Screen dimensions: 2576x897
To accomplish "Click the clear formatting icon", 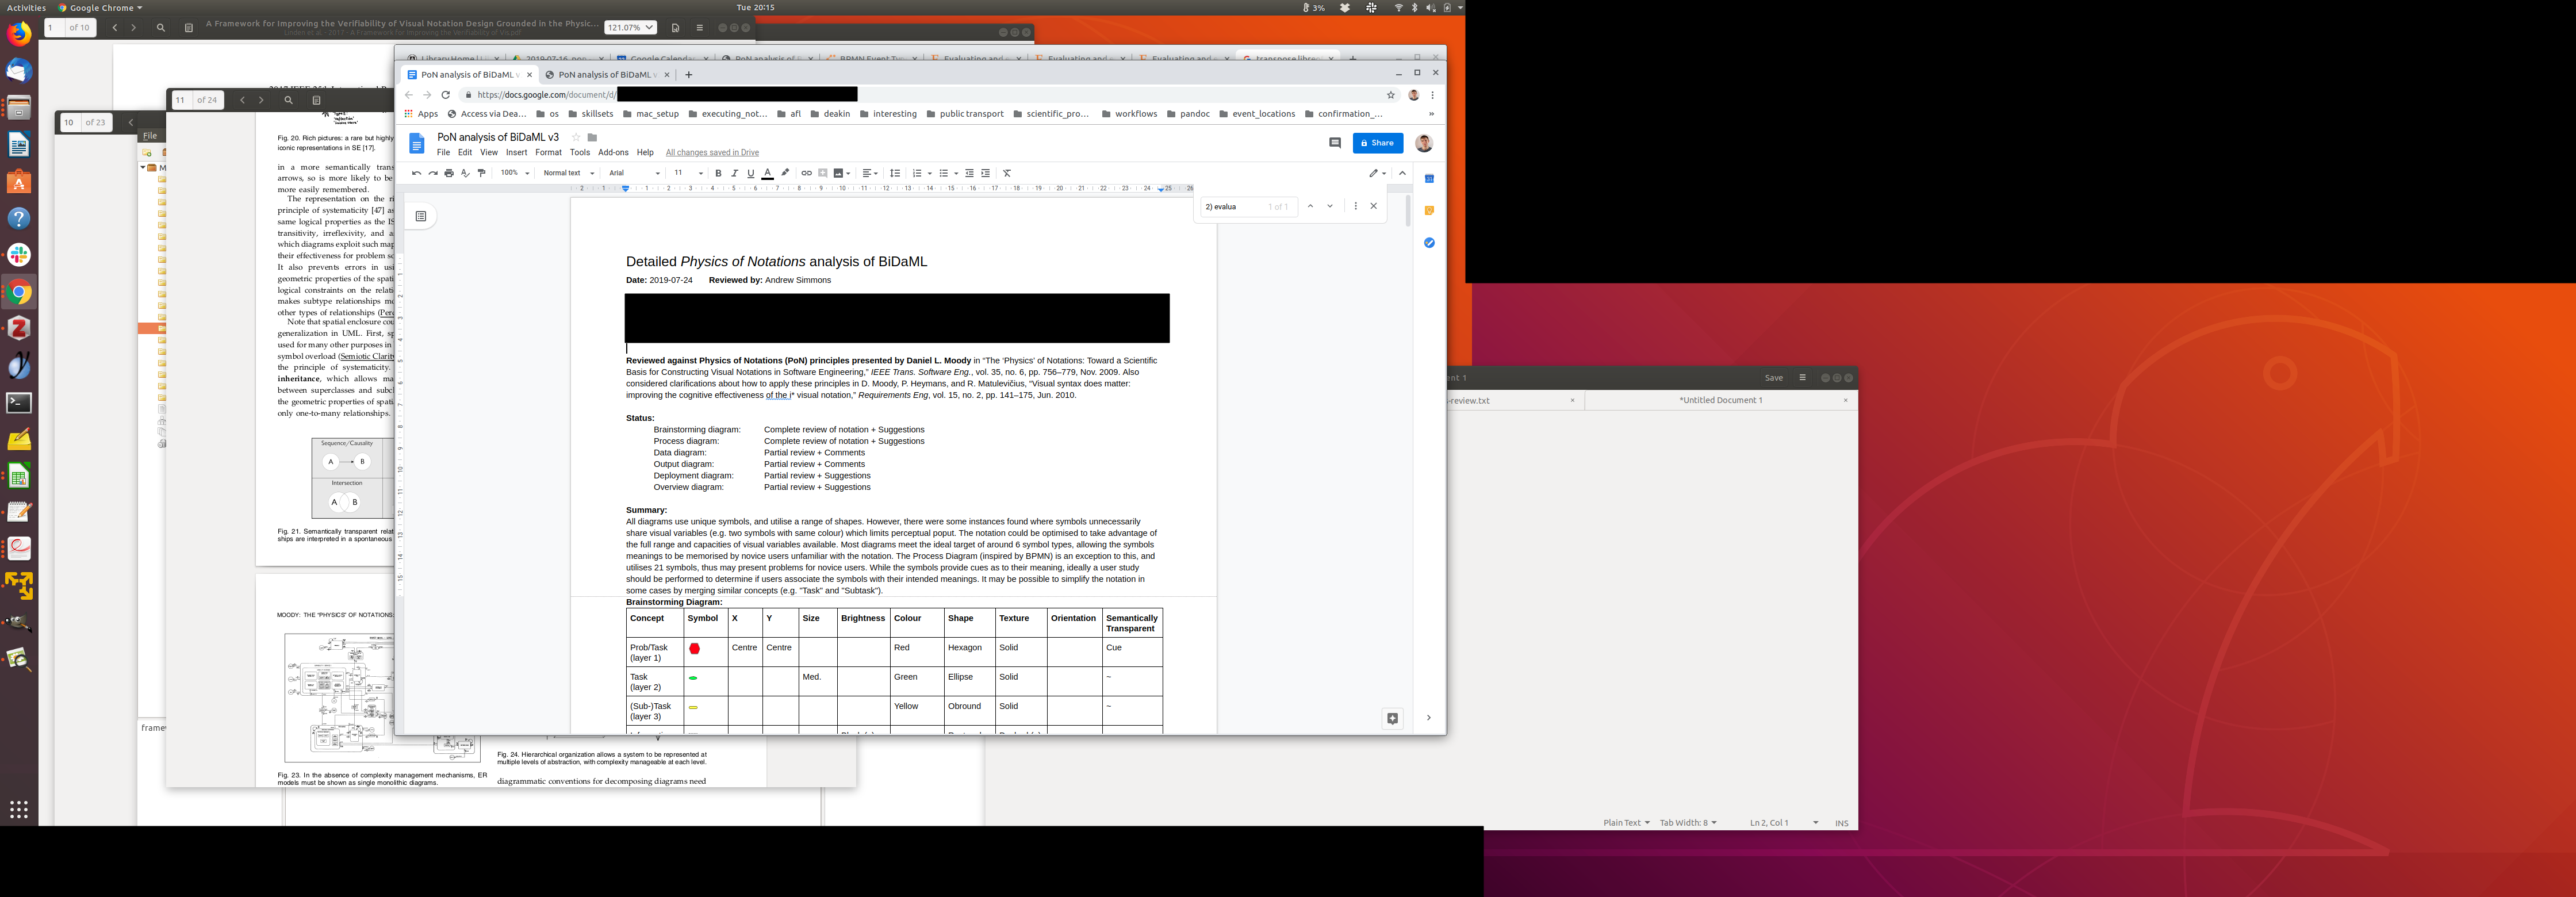I will [1007, 173].
